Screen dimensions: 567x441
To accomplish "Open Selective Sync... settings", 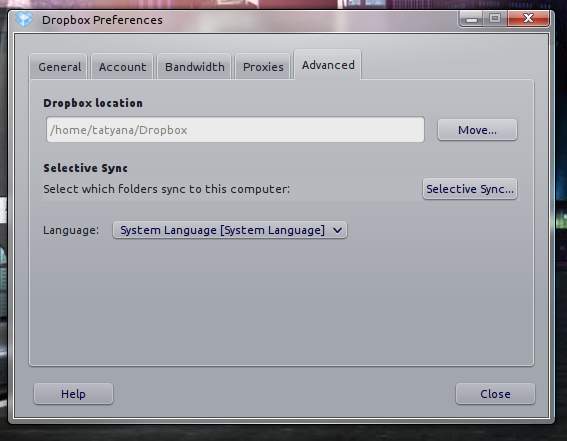I will point(470,189).
